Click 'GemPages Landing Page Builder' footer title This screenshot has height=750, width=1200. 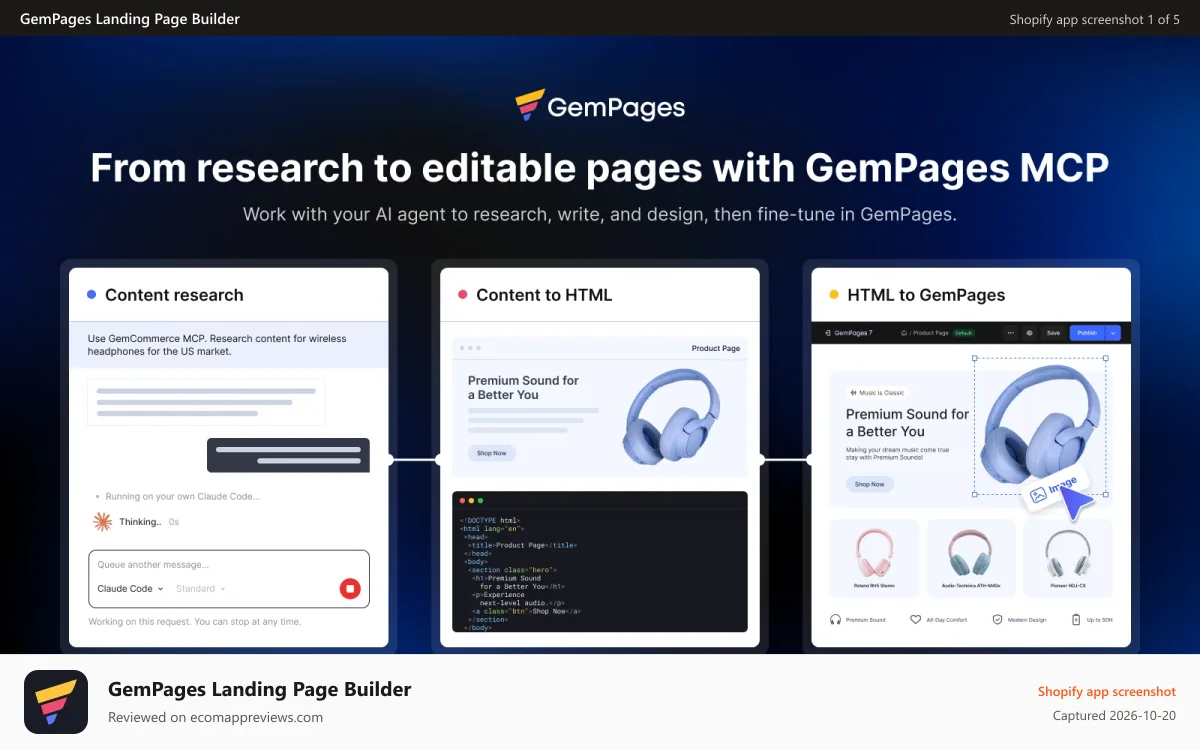point(260,689)
